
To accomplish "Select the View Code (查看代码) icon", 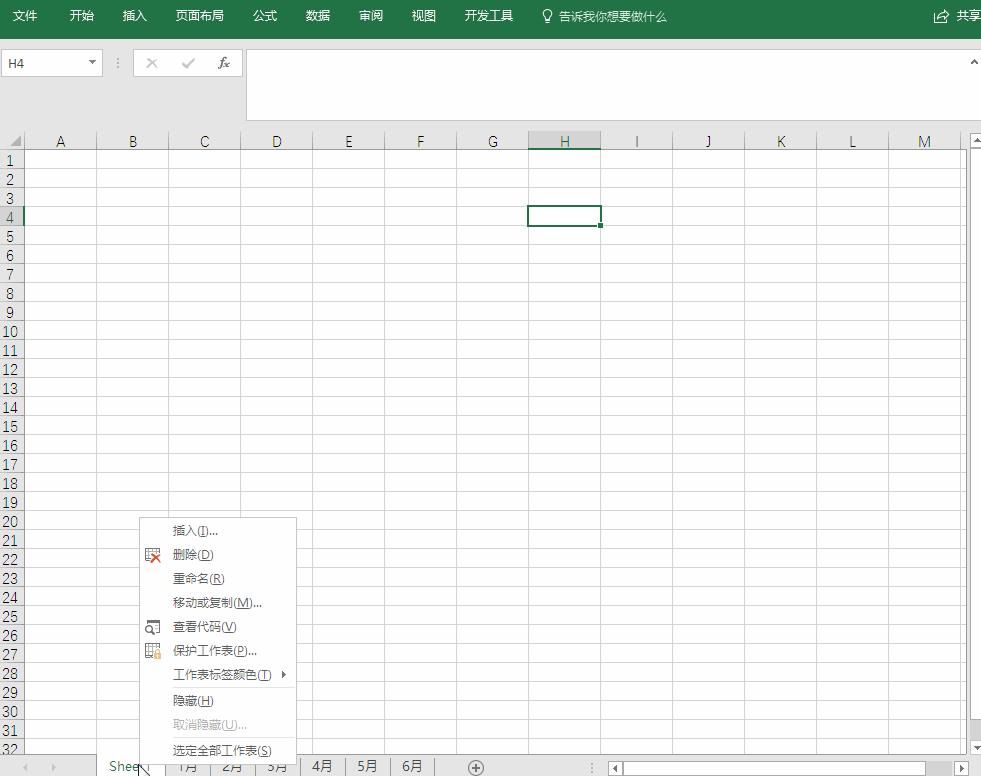I will (153, 627).
